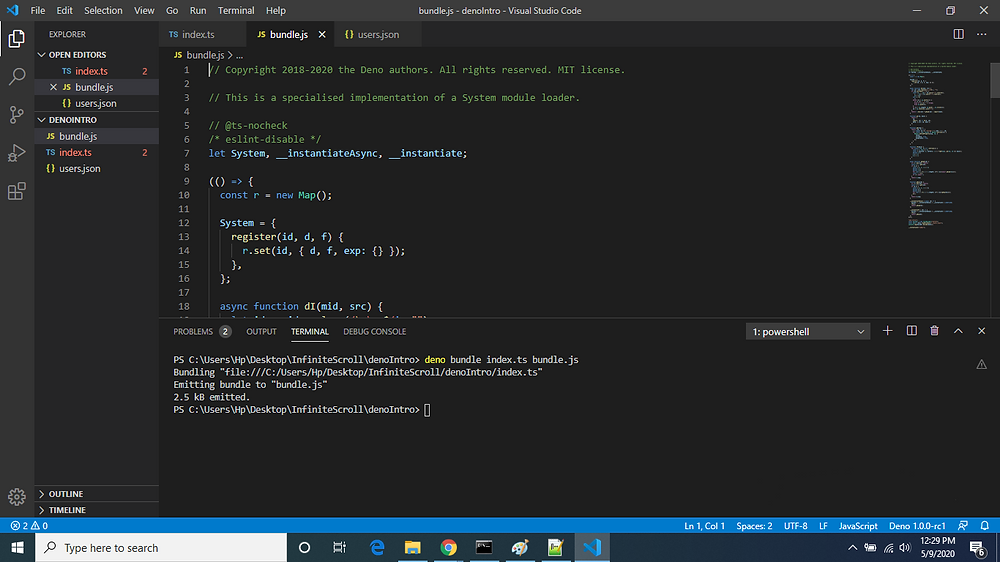Viewport: 1000px width, 562px height.
Task: Open Windows Start menu
Action: pos(17,547)
